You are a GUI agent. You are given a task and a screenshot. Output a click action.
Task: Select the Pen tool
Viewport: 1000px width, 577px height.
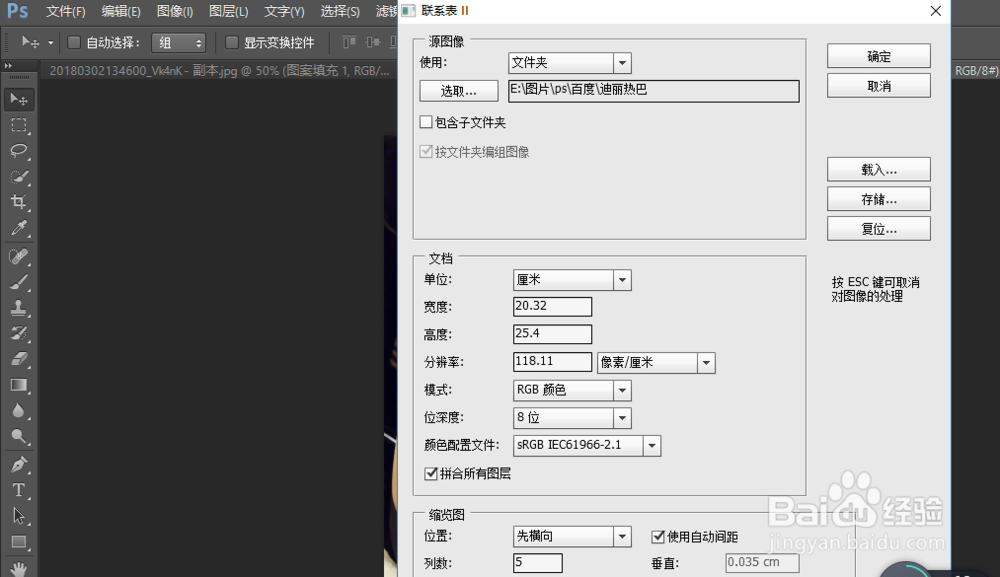(18, 463)
